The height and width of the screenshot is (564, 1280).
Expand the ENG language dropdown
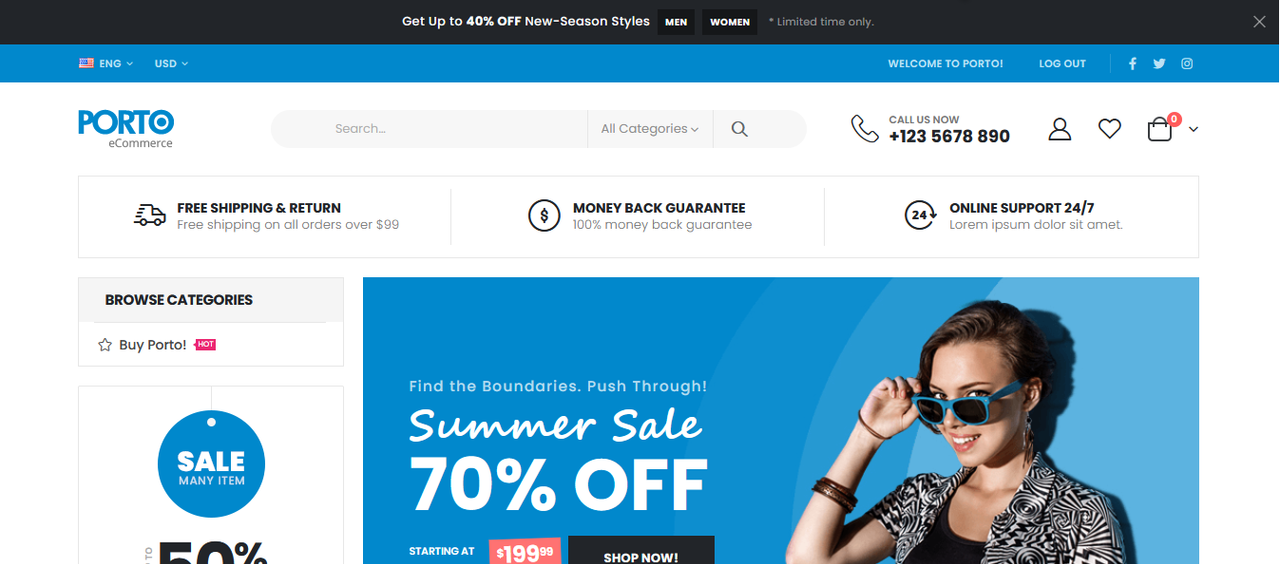click(x=106, y=64)
